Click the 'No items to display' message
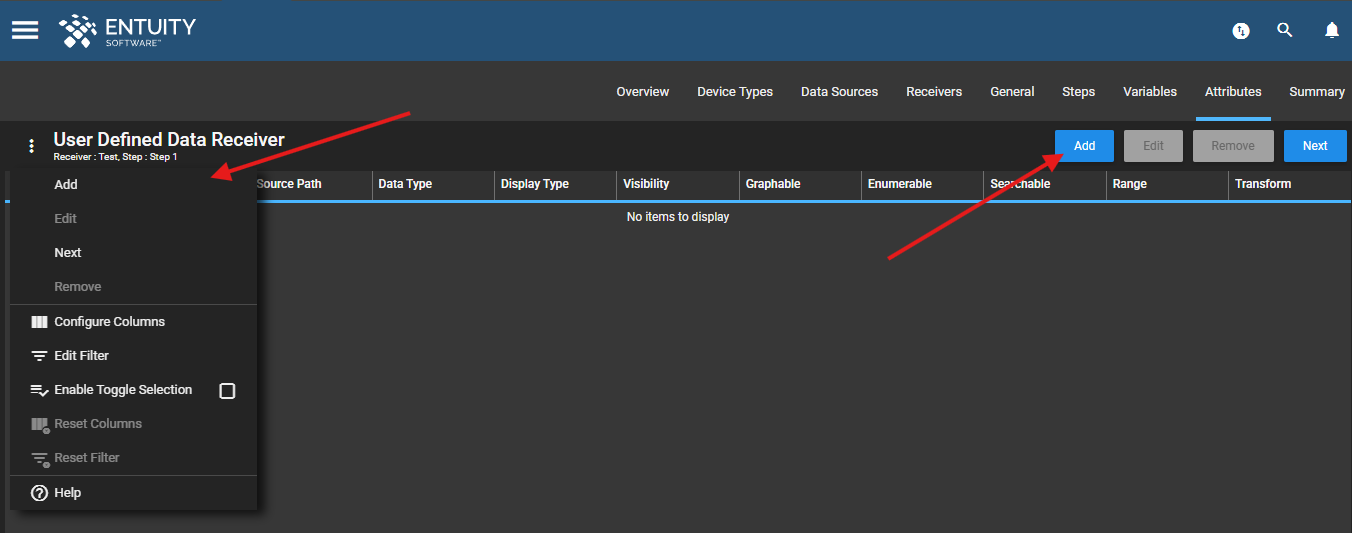Screen dimensions: 1352x533 pos(678,217)
